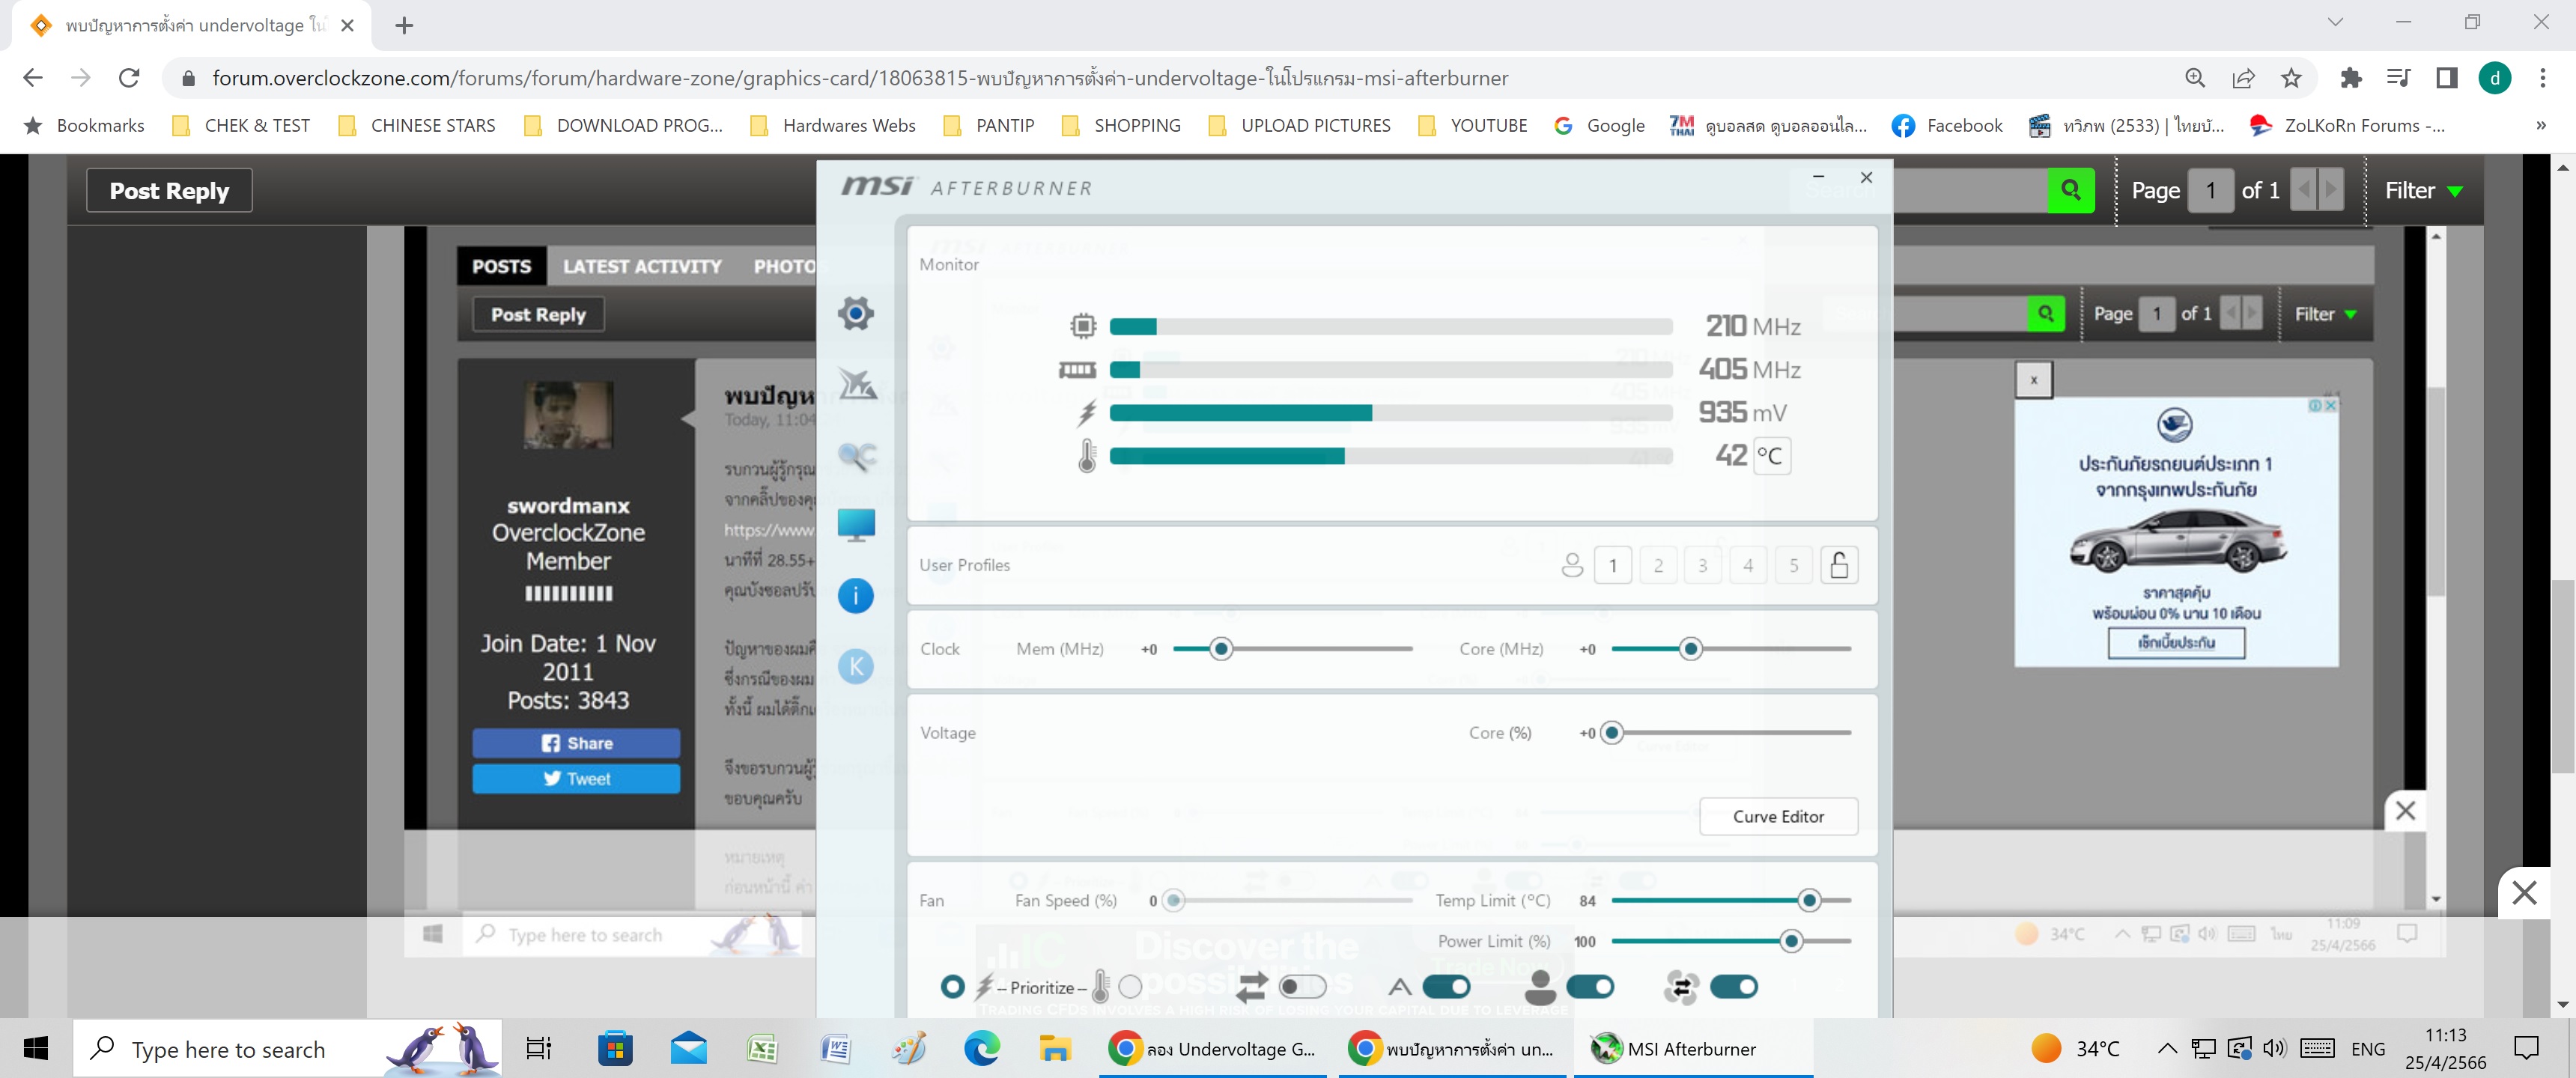The image size is (2576, 1078).
Task: Open a new Chrome tab
Action: [404, 26]
